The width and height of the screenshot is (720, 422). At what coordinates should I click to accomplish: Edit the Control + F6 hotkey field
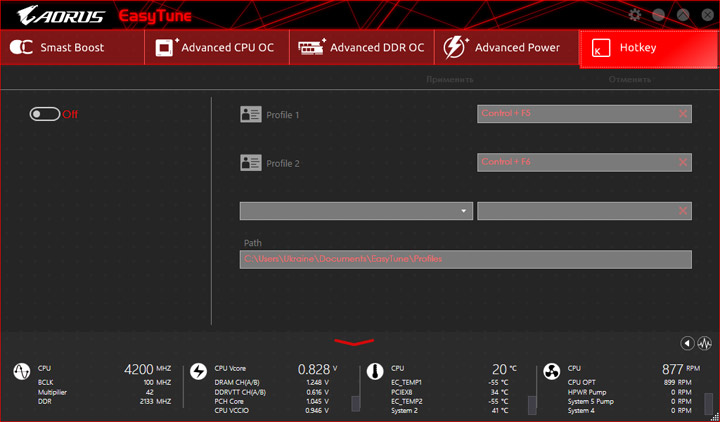pos(584,163)
